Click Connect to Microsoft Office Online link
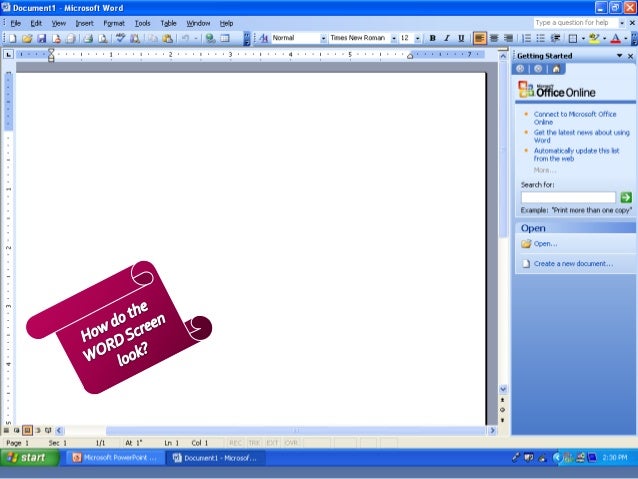 click(575, 118)
